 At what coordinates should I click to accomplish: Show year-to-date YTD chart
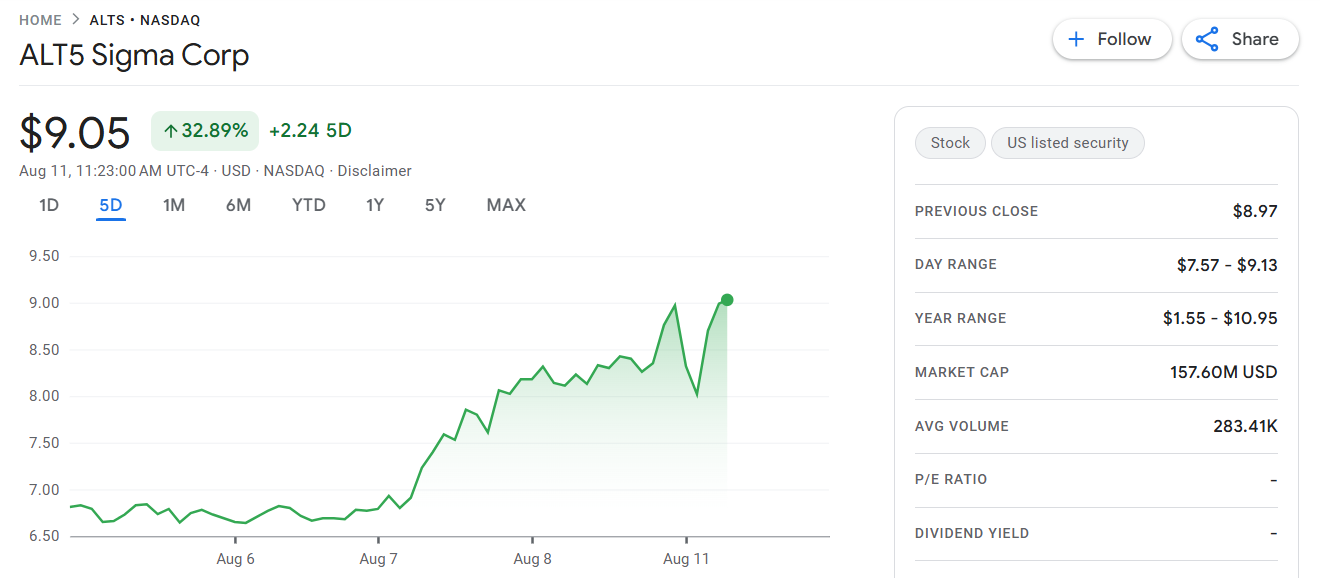[x=309, y=205]
